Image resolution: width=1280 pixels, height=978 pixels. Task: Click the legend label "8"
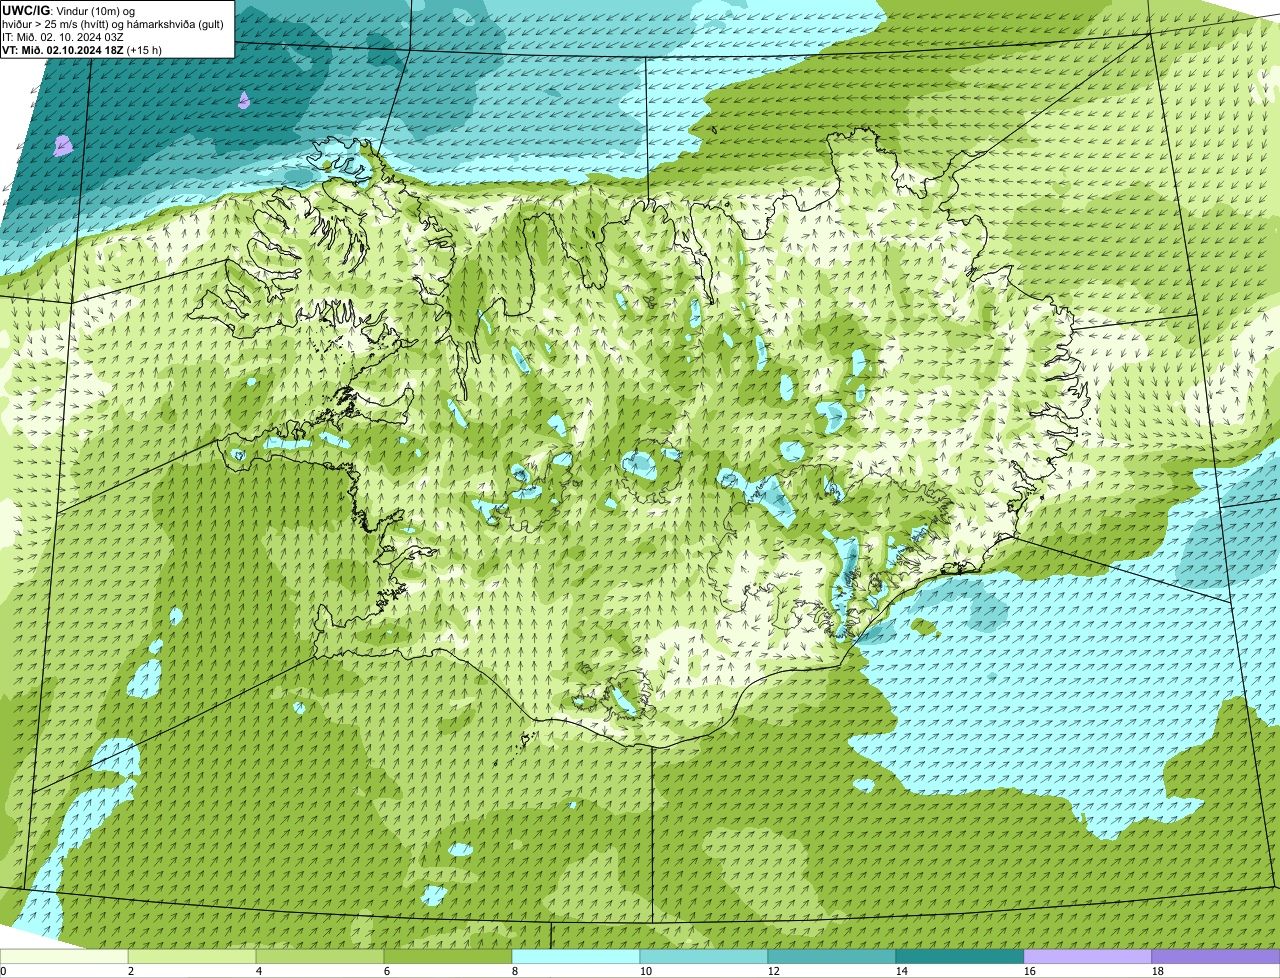[x=515, y=971]
